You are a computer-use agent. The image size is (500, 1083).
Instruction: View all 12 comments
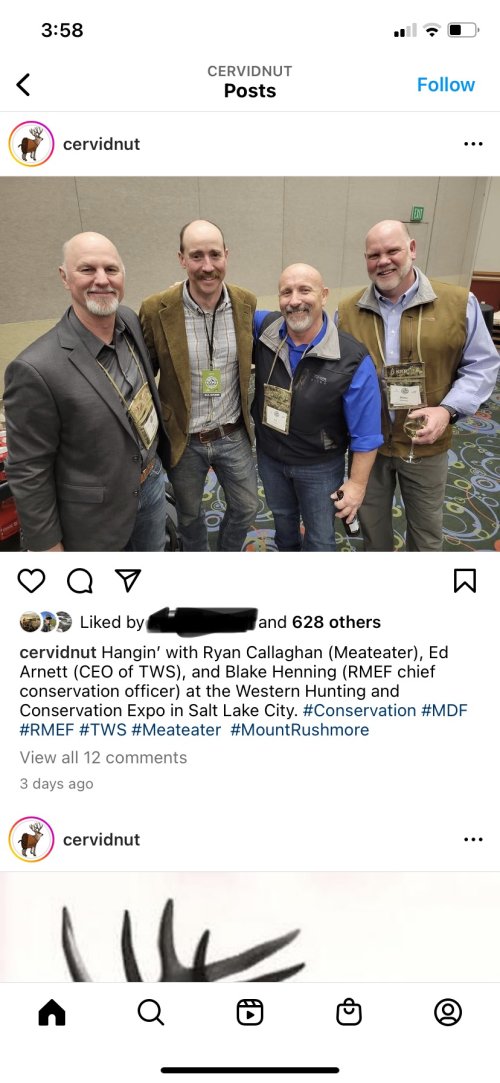click(x=104, y=758)
